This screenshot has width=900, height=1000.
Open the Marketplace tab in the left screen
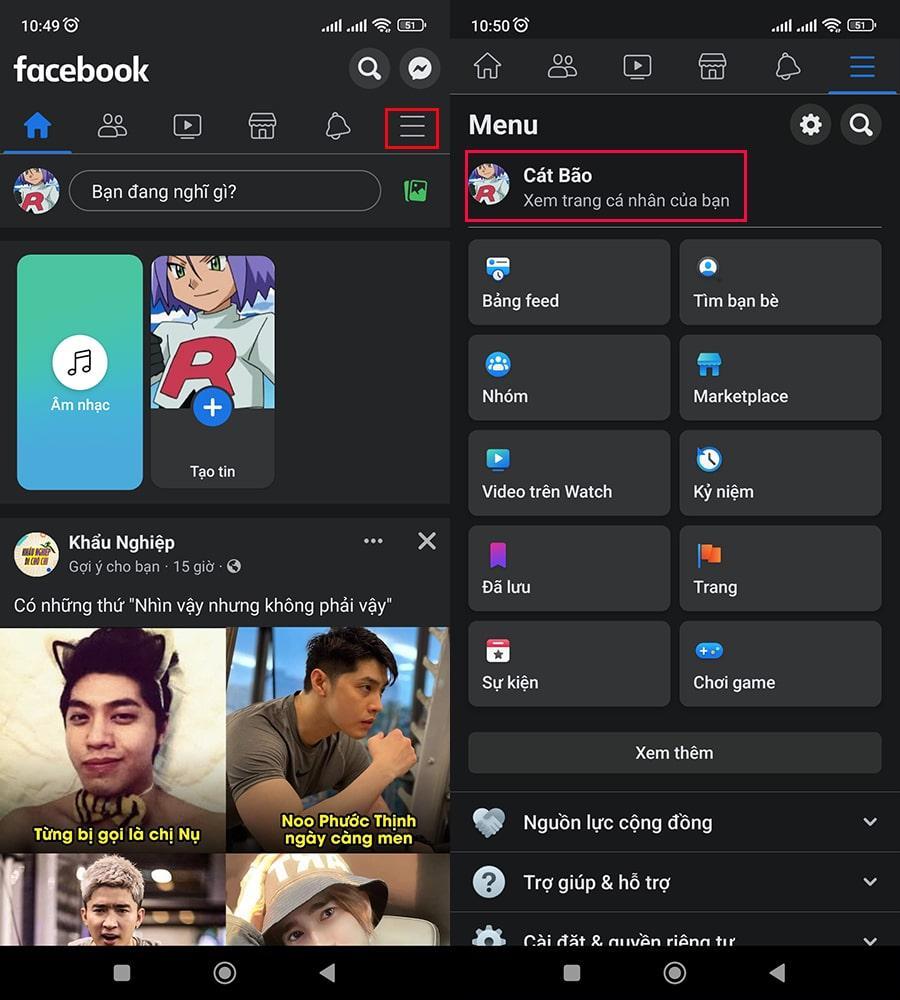tap(262, 126)
